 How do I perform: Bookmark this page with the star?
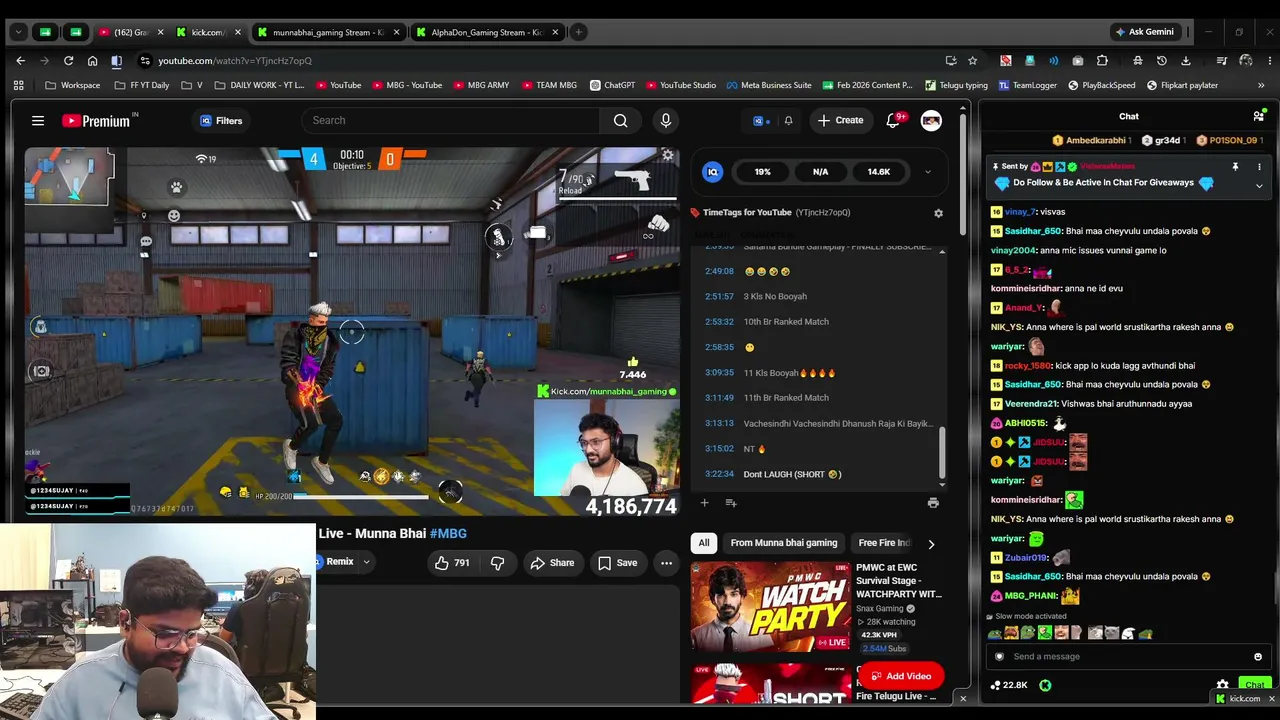click(972, 61)
